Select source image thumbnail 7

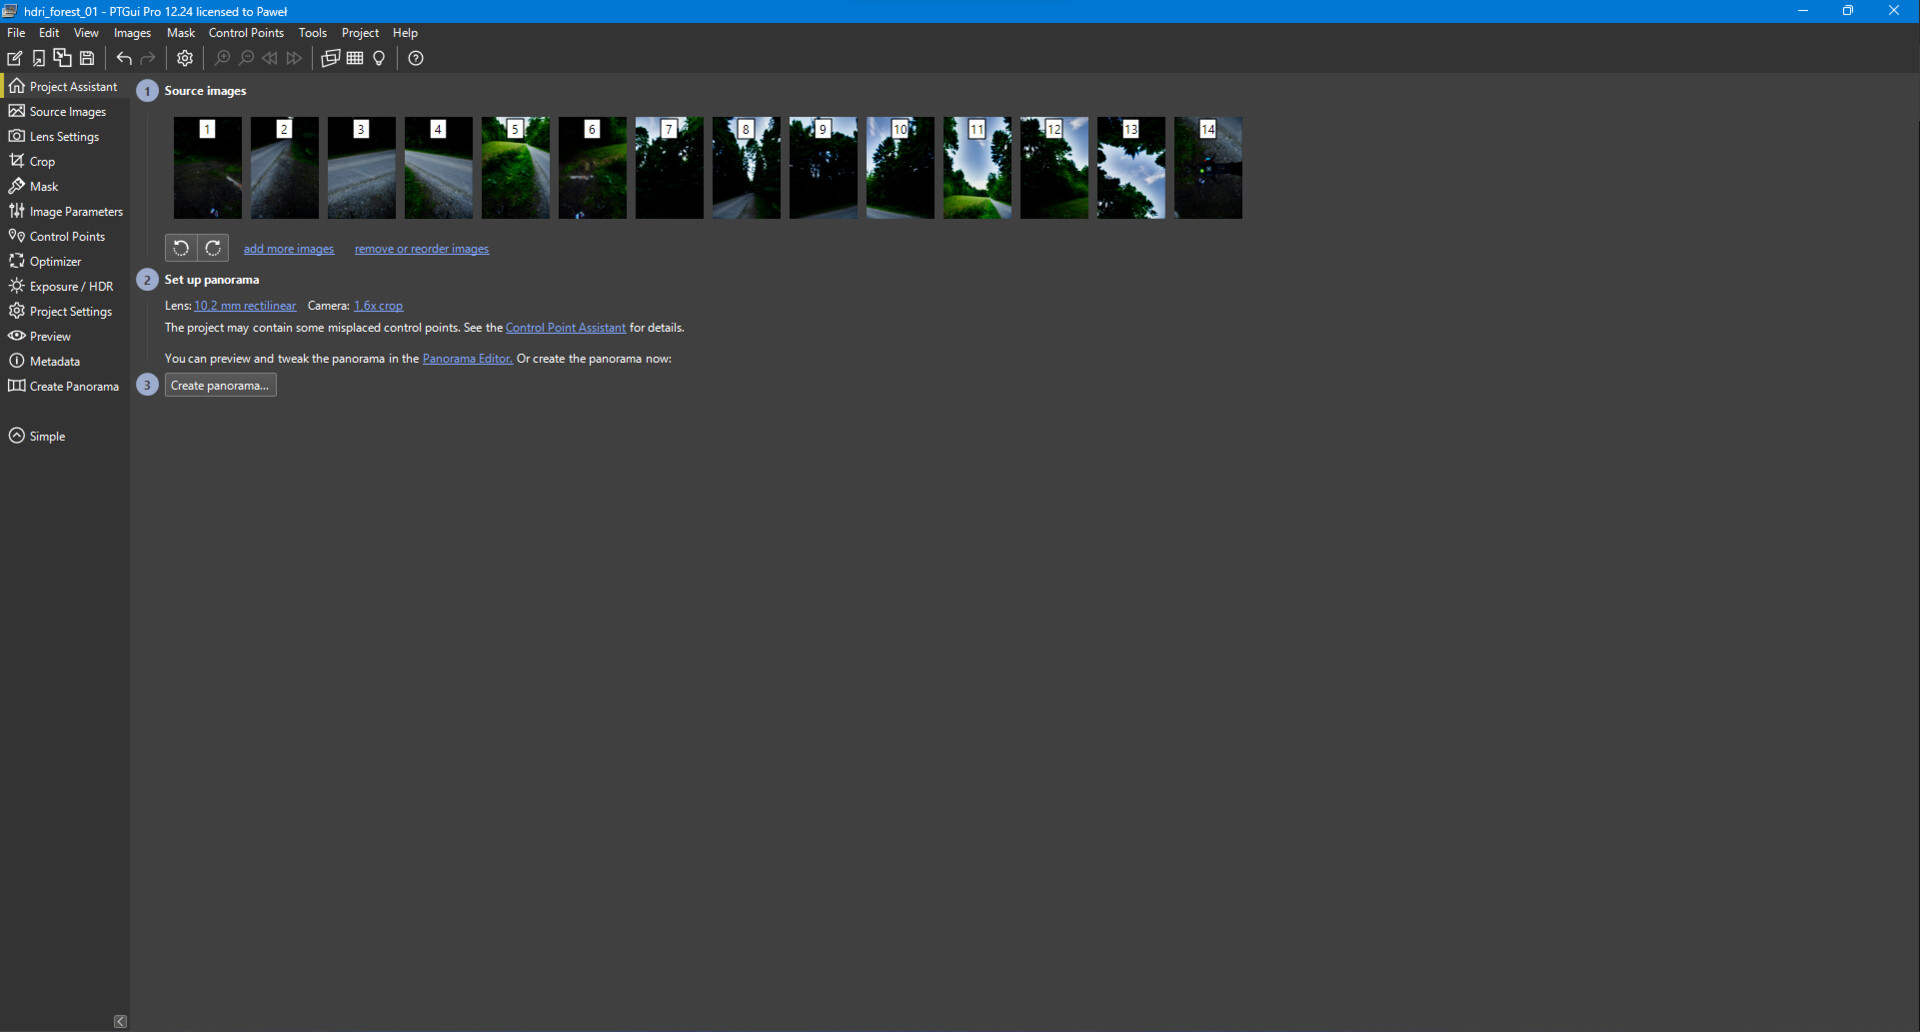(x=670, y=168)
